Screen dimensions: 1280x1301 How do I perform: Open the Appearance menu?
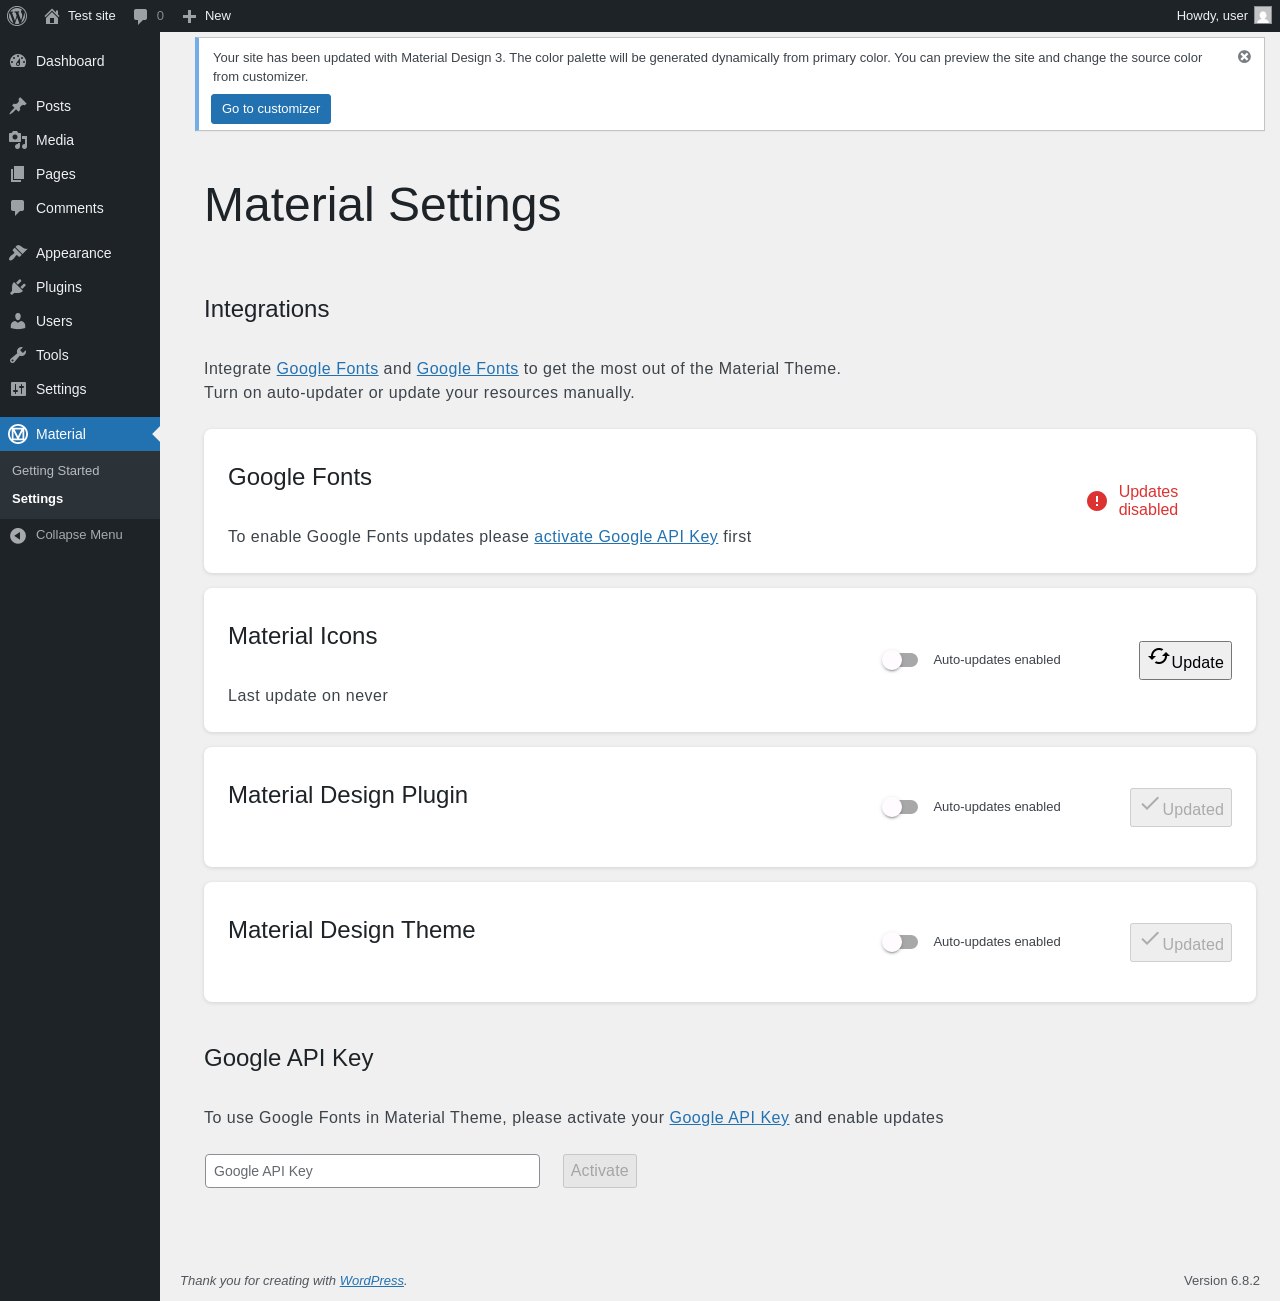pyautogui.click(x=80, y=253)
